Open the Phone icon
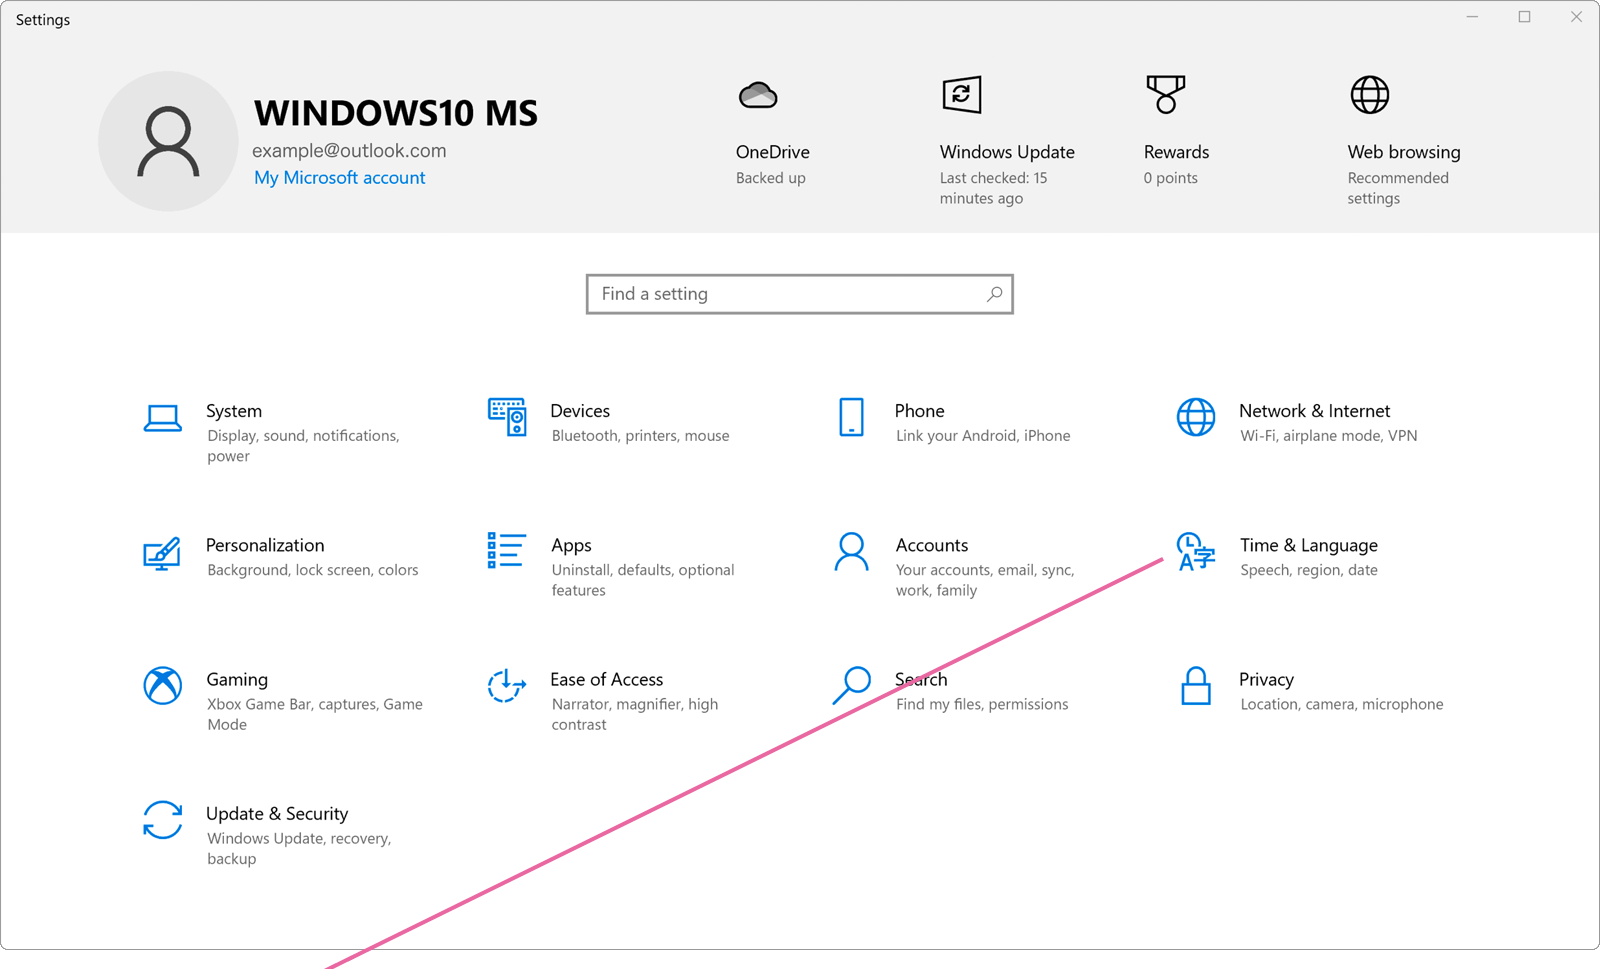1600x969 pixels. click(x=851, y=417)
